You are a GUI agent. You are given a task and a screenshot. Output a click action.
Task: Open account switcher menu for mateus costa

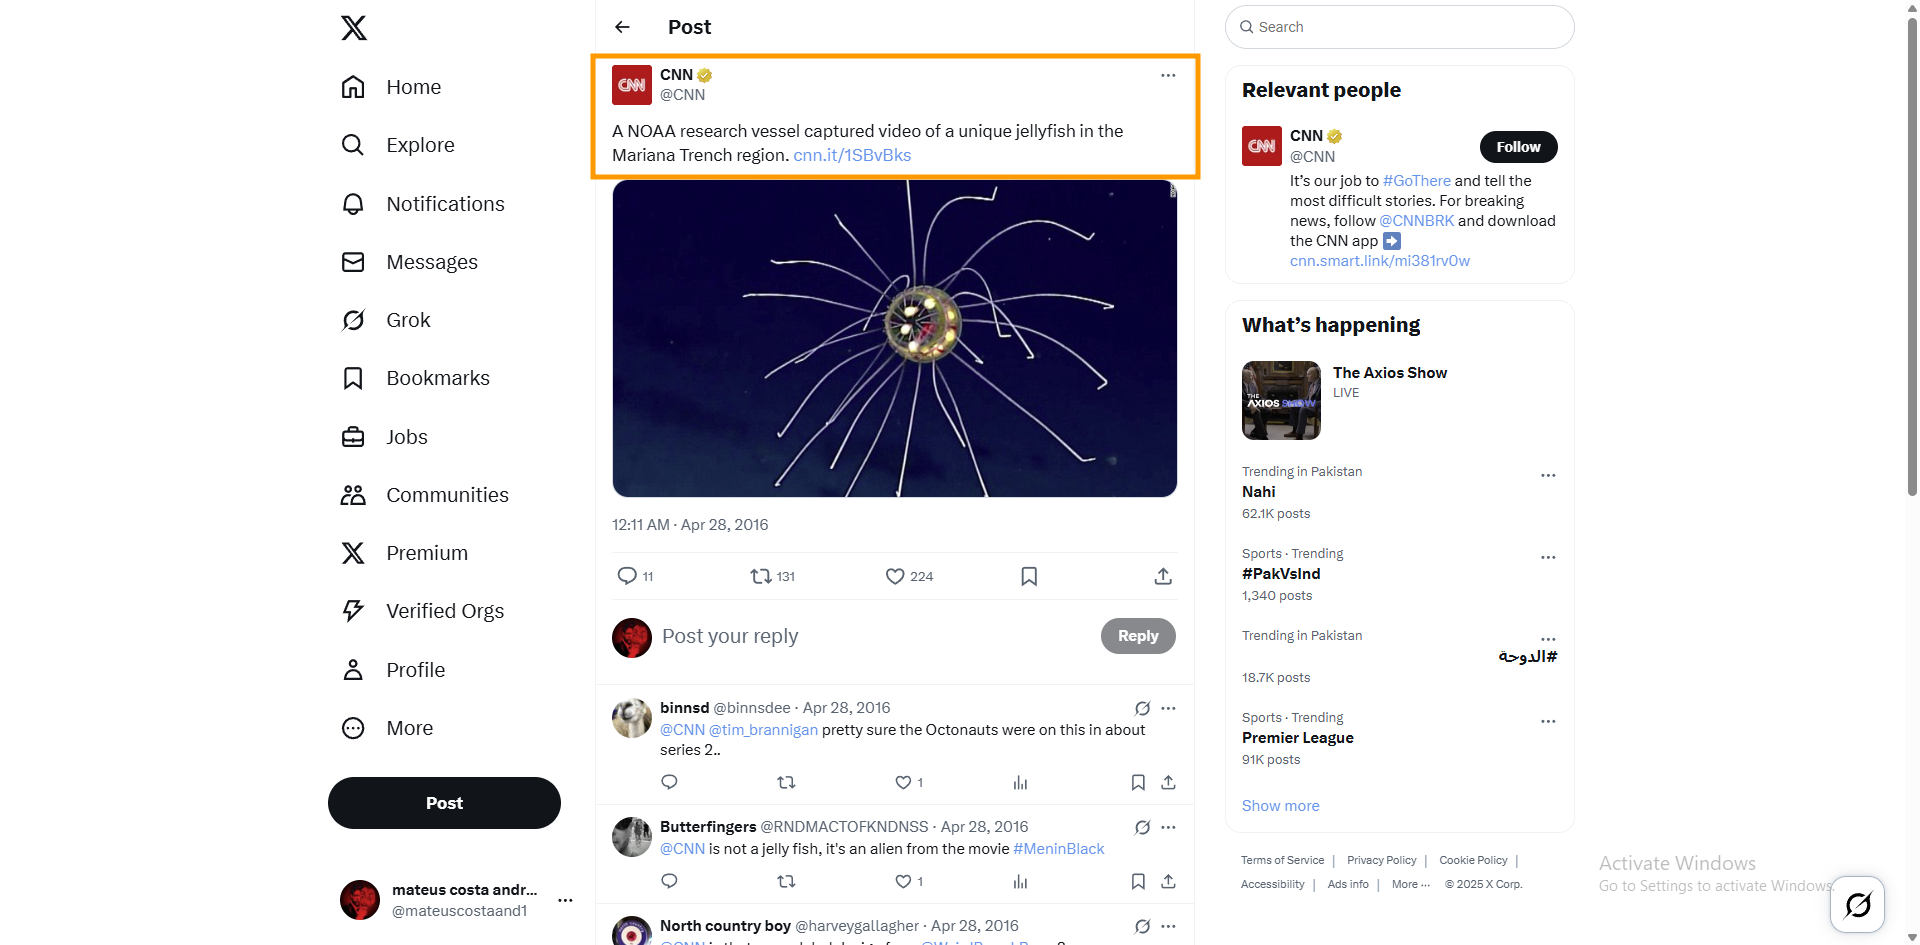(x=565, y=900)
